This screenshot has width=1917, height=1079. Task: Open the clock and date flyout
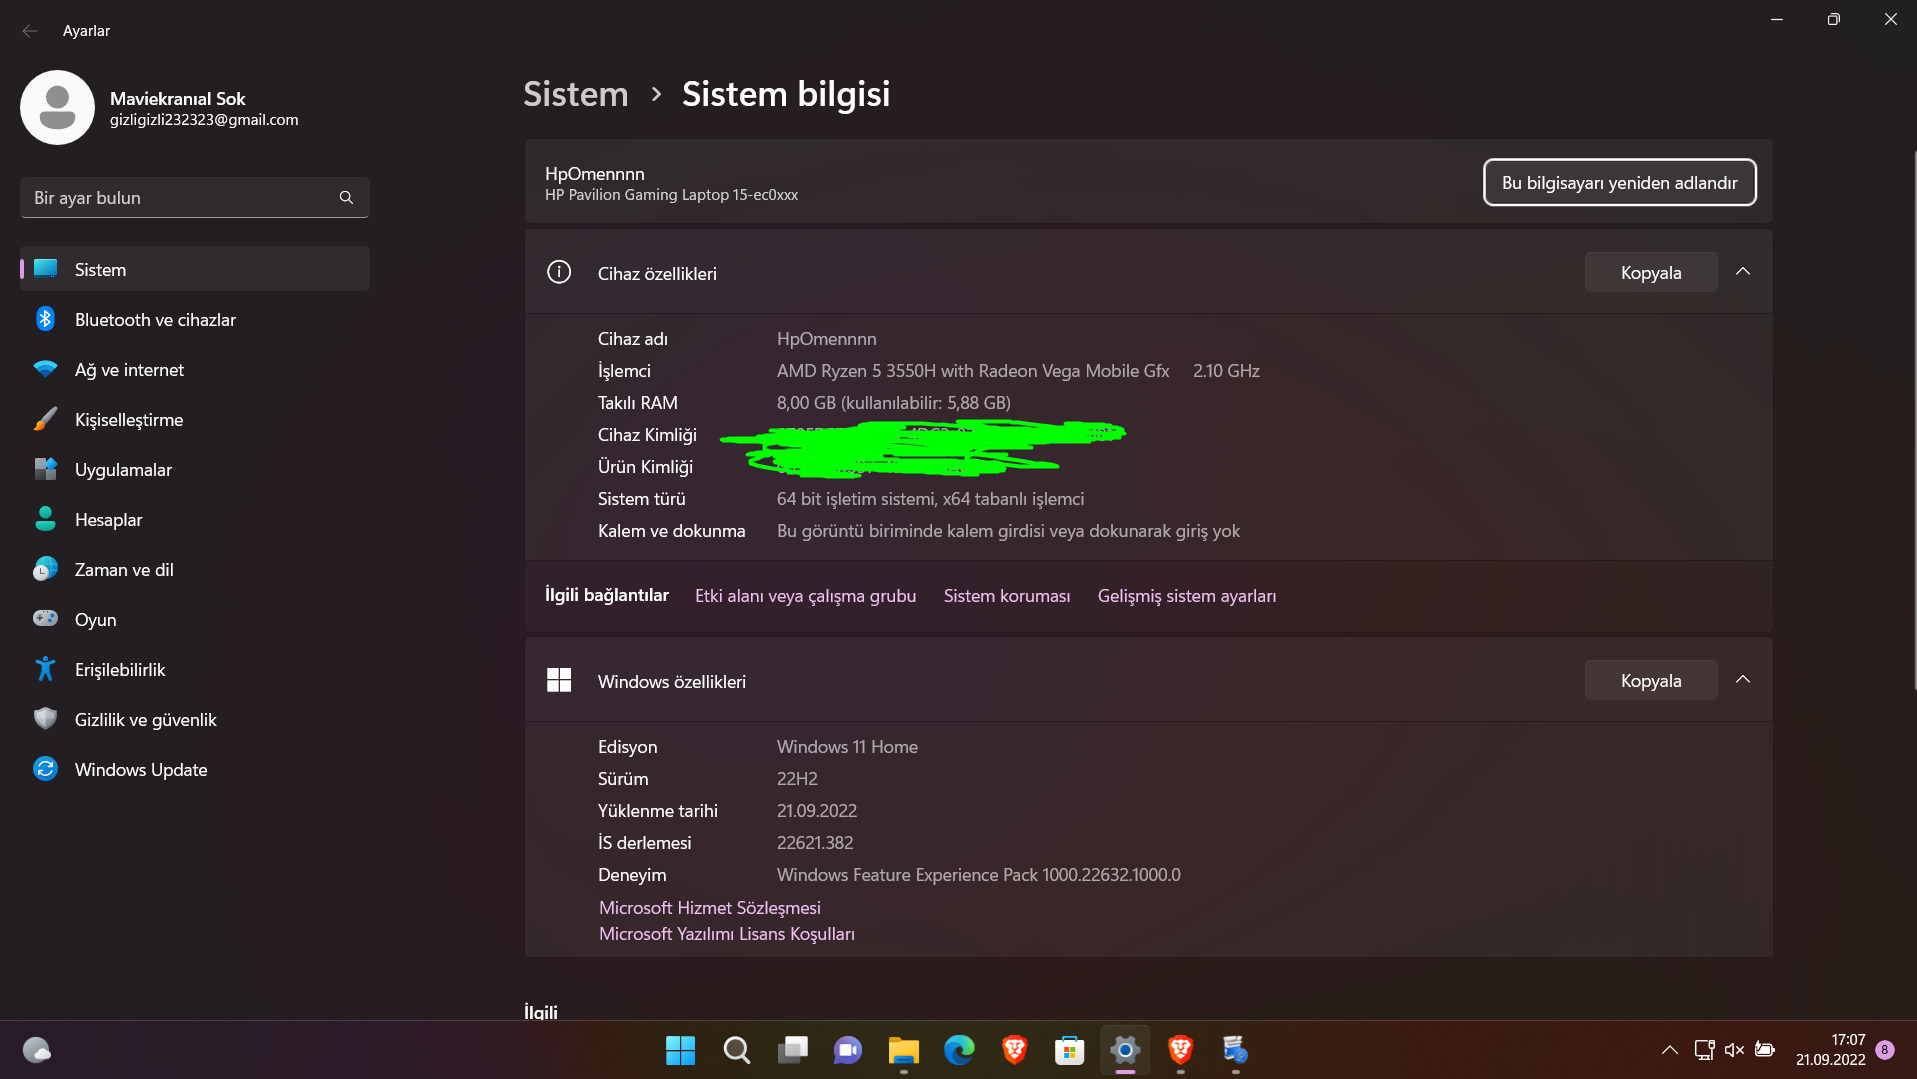(x=1831, y=1050)
